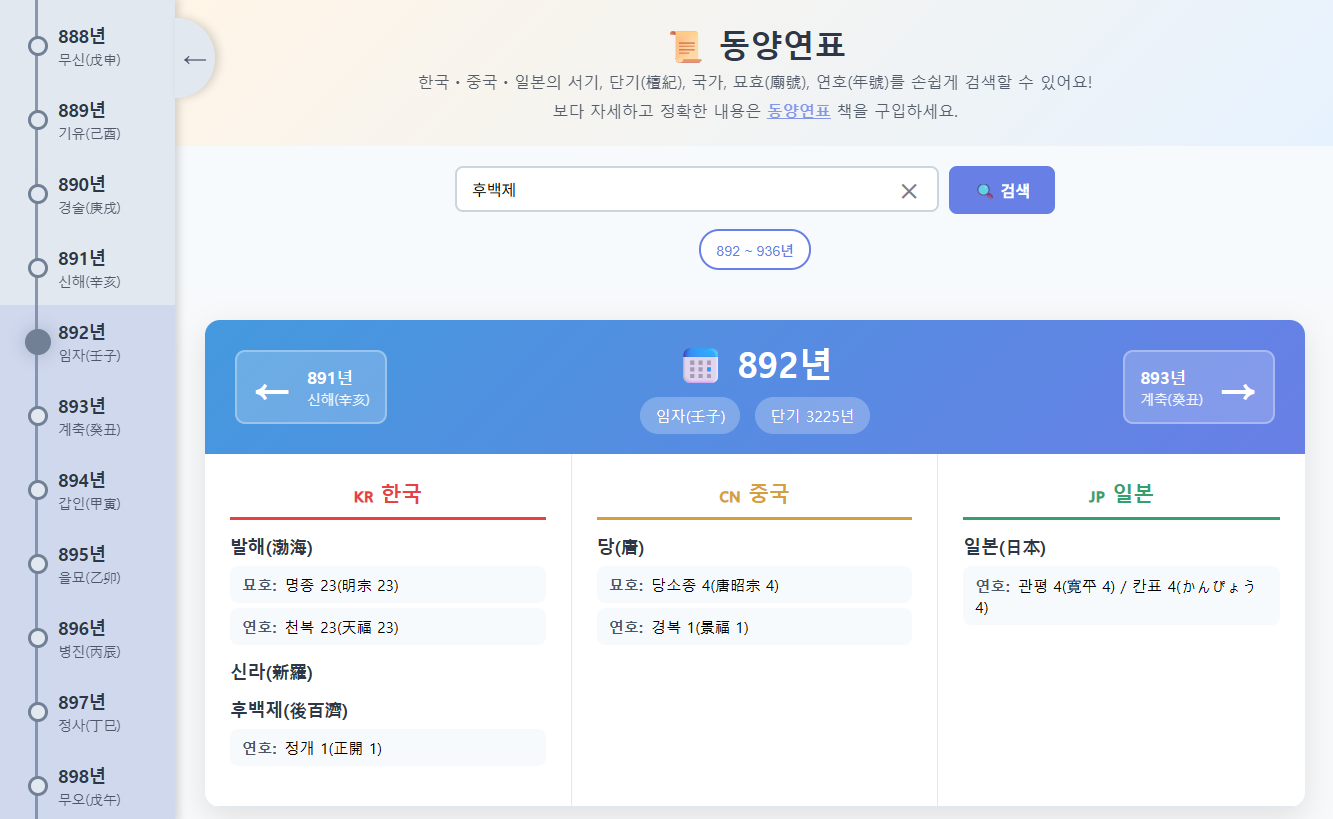Go to next year 893년 card

(1198, 387)
